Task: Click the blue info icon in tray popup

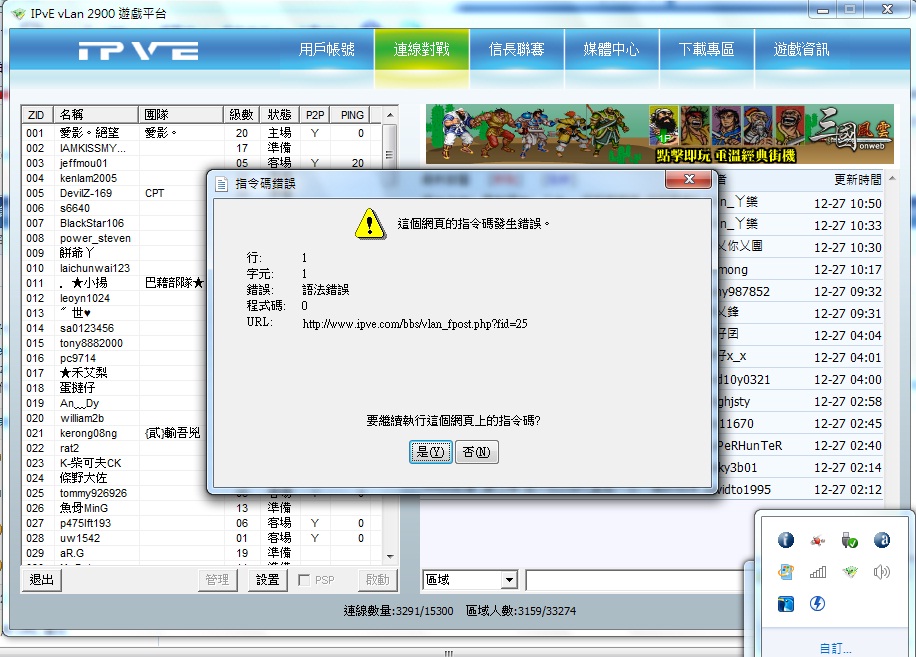Action: (786, 540)
